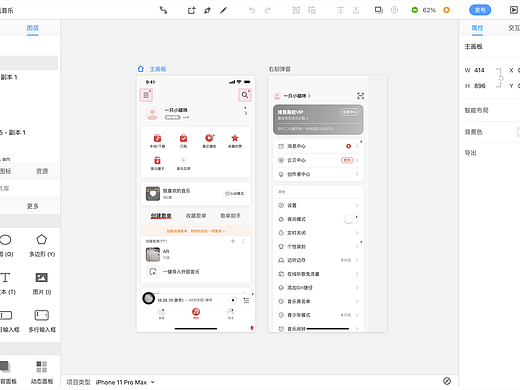520x390 pixels.
Task: Open the 属性 properties tab
Action: pyautogui.click(x=477, y=28)
